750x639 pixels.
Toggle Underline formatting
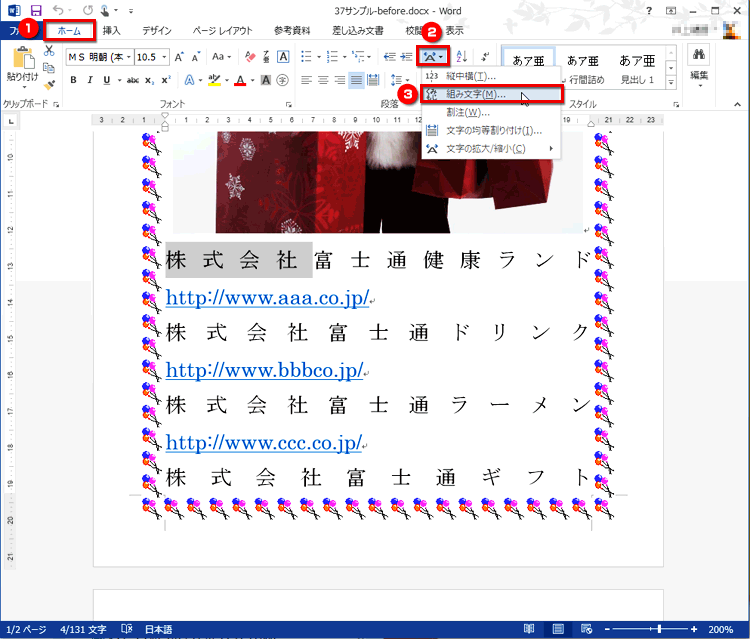pyautogui.click(x=106, y=80)
